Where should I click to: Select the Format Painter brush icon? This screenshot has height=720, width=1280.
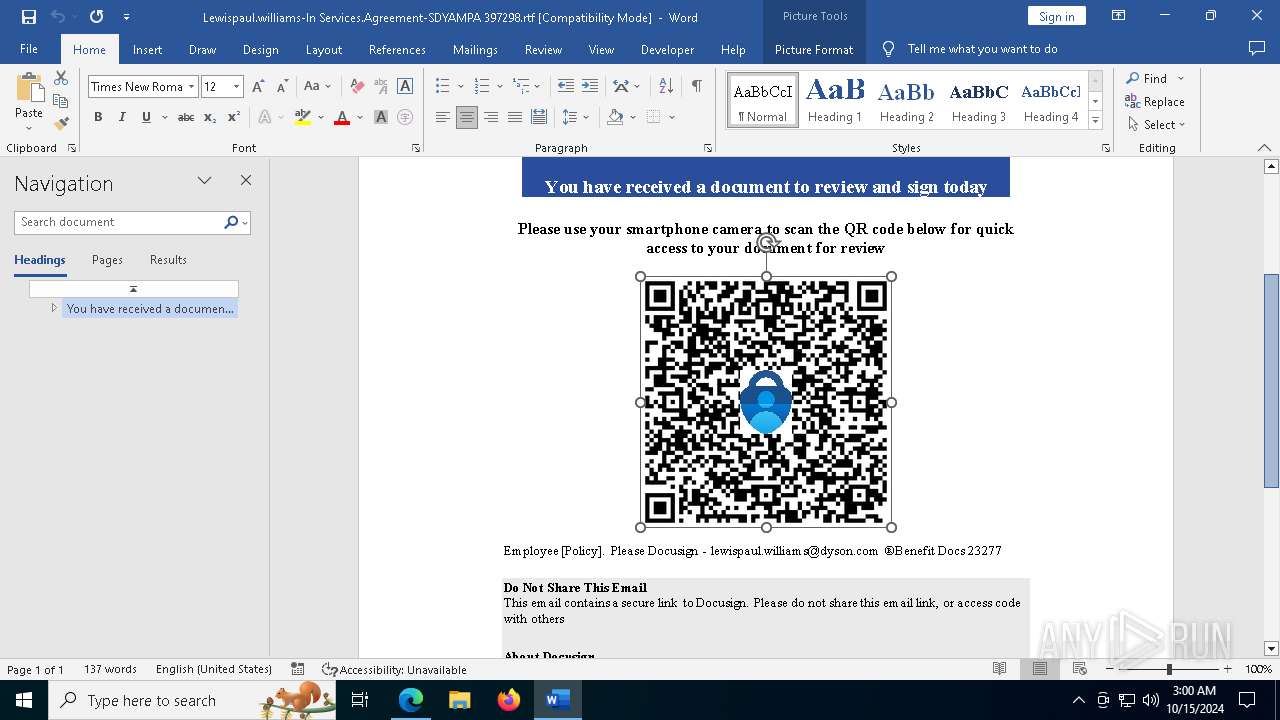(x=61, y=124)
